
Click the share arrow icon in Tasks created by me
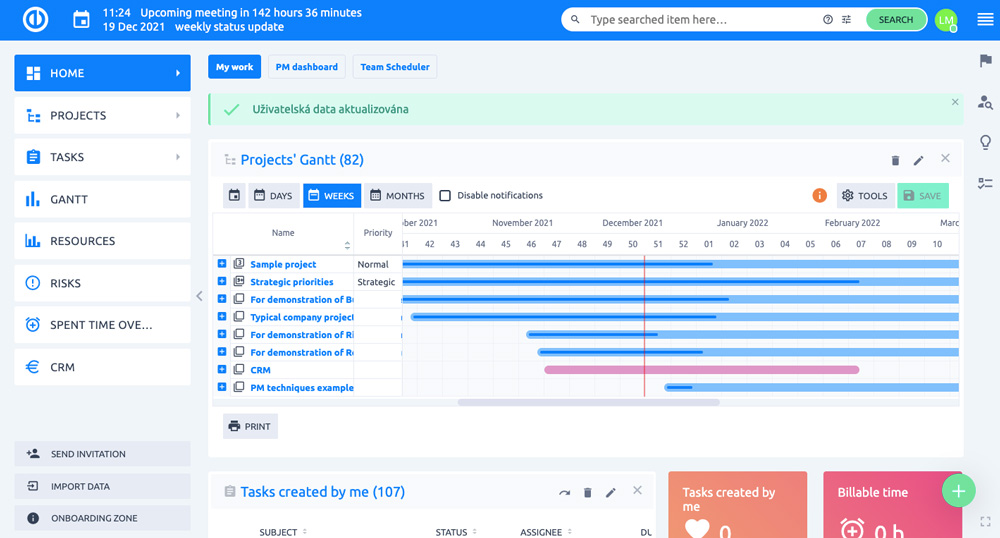pyautogui.click(x=564, y=492)
